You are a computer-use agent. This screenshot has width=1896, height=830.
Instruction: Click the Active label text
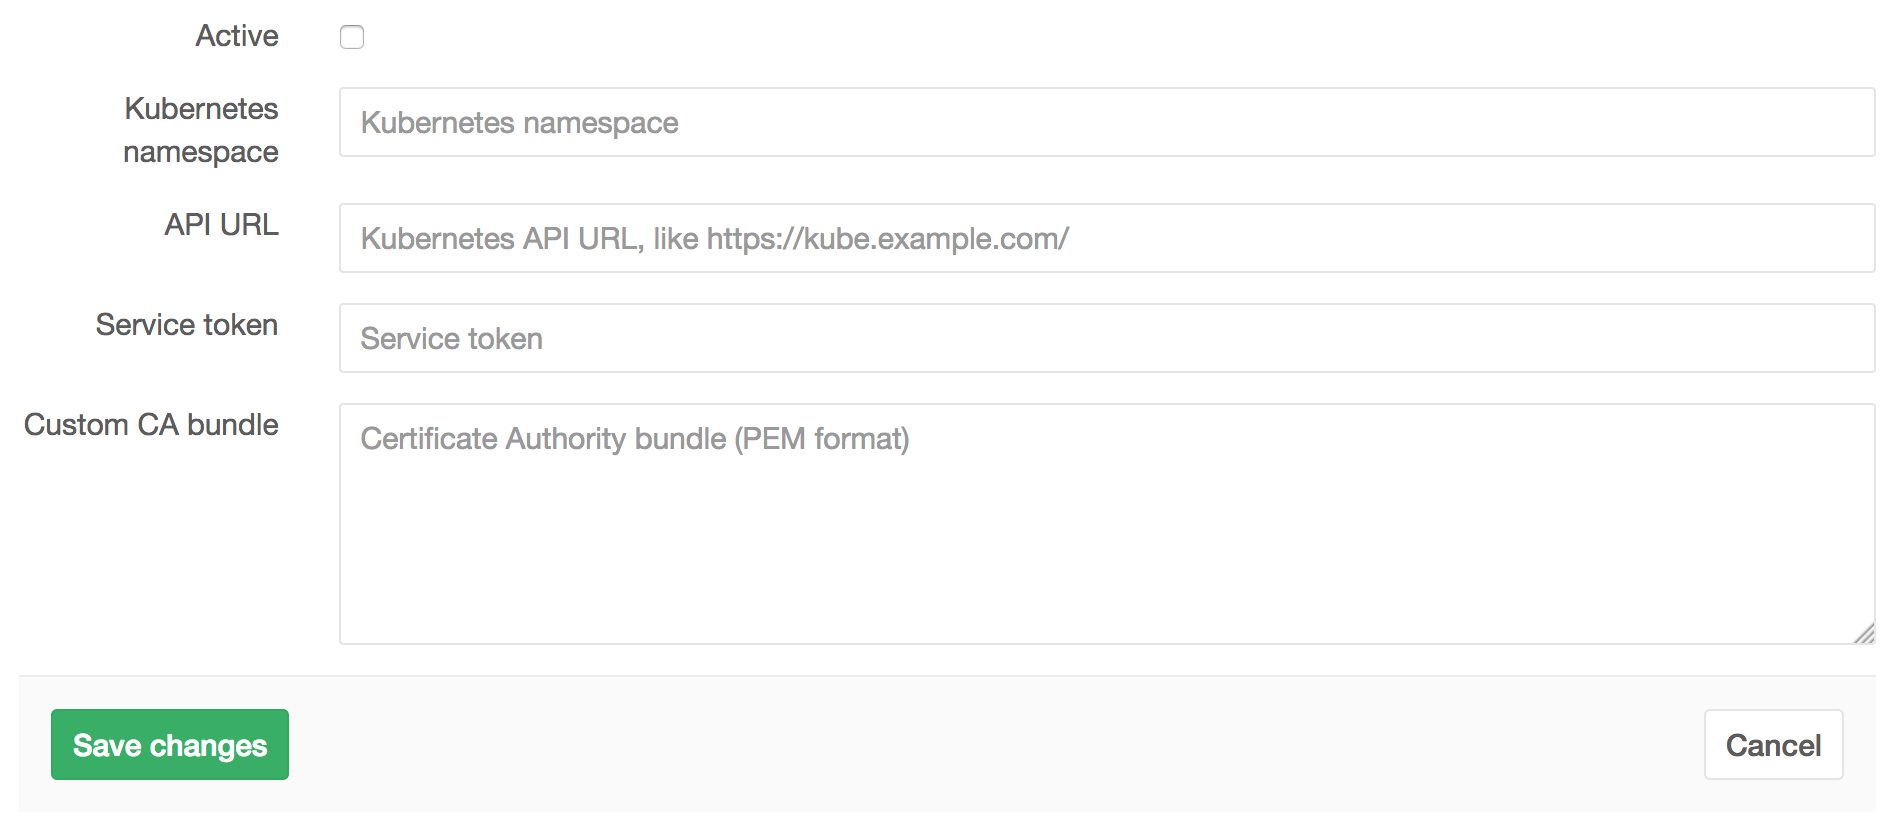click(x=237, y=36)
